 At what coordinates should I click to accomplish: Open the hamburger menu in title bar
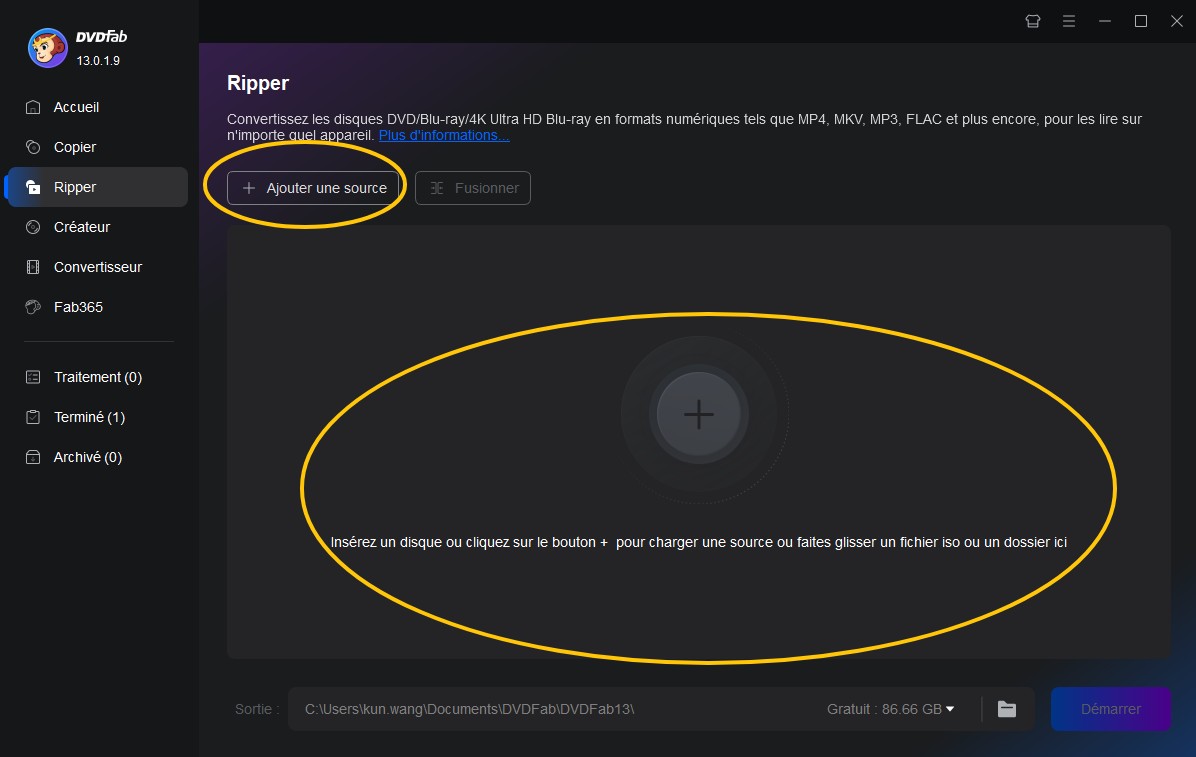pyautogui.click(x=1069, y=21)
